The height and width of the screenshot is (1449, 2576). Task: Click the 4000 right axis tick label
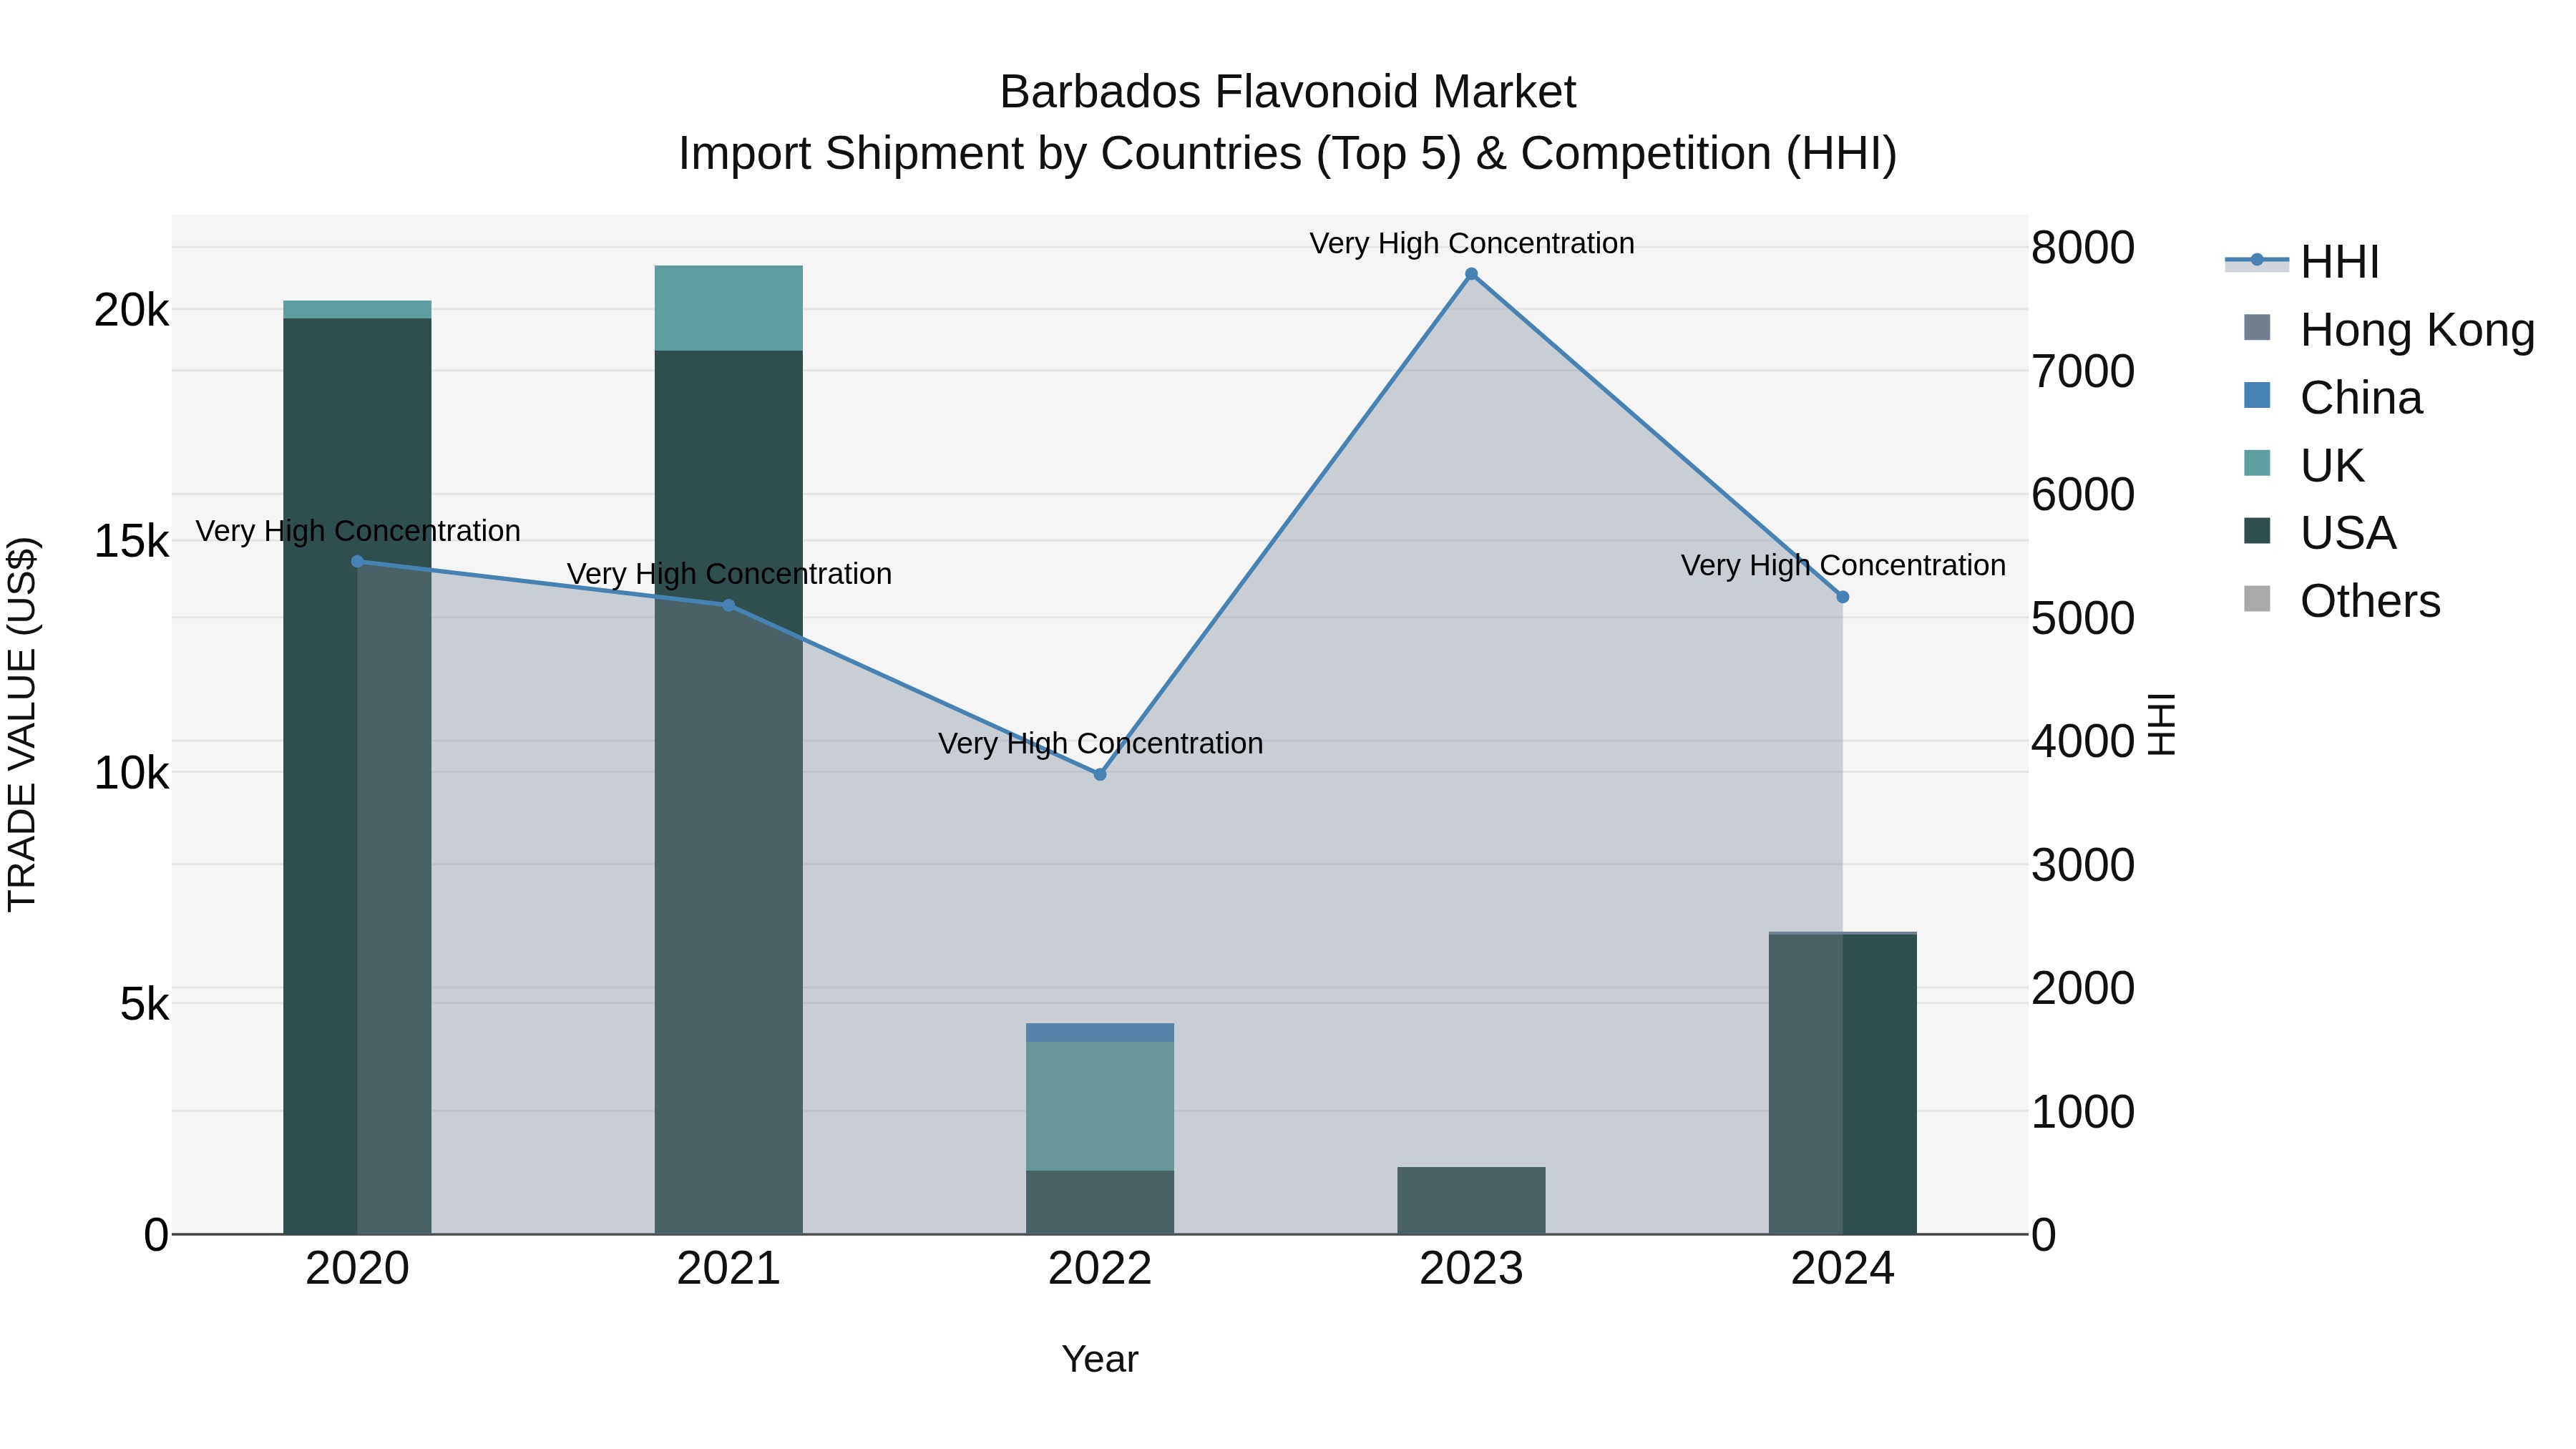[x=2083, y=741]
